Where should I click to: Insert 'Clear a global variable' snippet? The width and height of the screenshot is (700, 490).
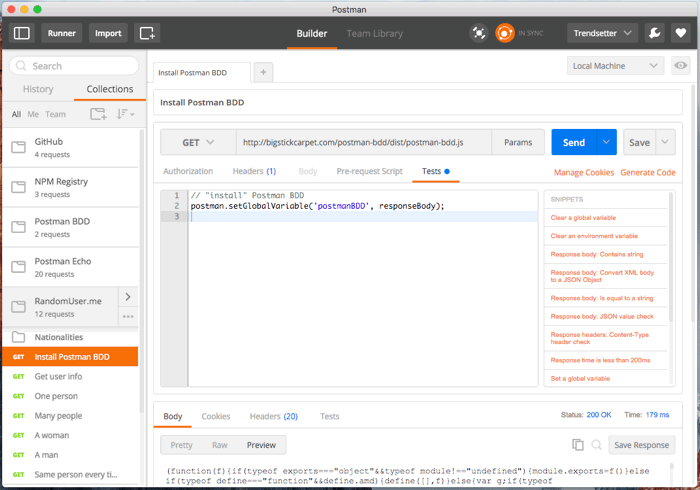pos(583,218)
